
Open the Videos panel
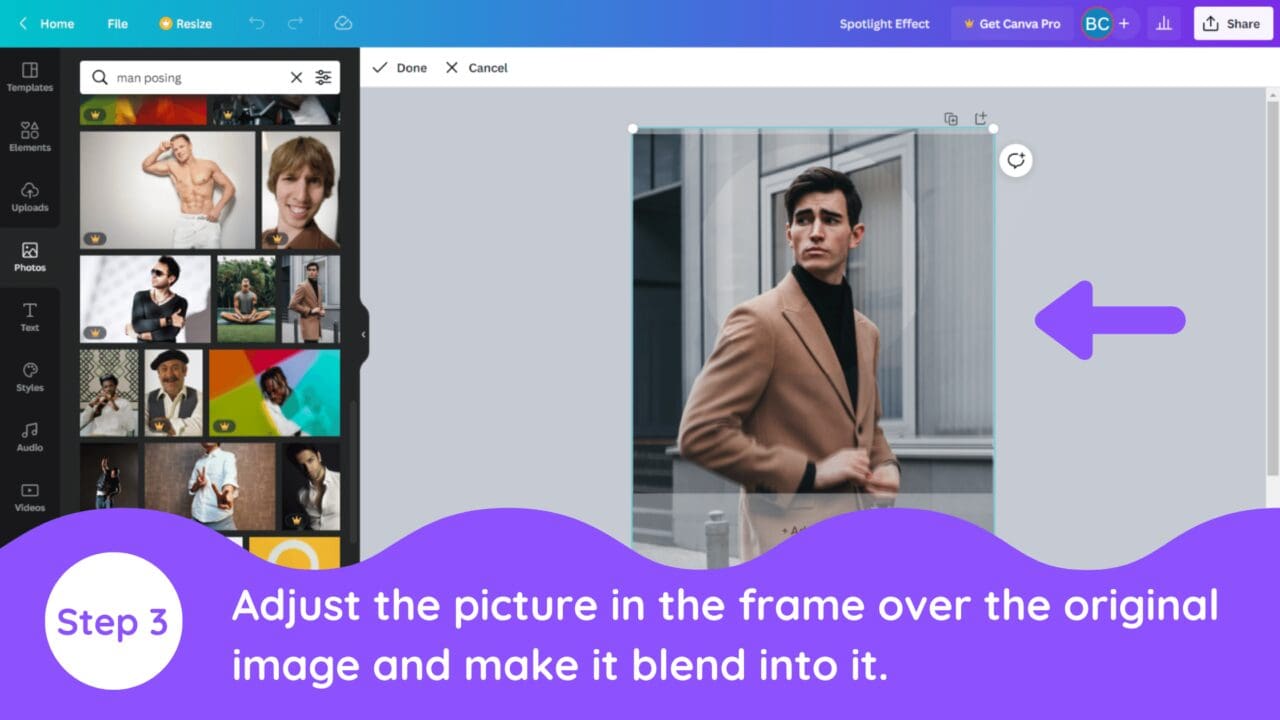(29, 499)
